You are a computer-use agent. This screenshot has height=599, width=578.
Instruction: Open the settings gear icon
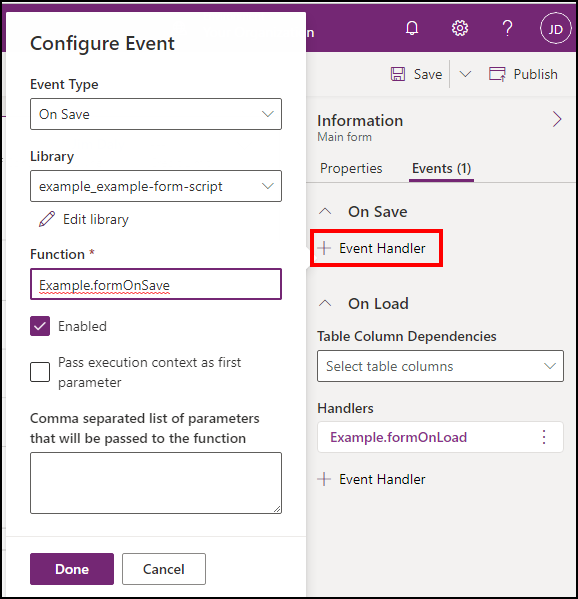[460, 28]
